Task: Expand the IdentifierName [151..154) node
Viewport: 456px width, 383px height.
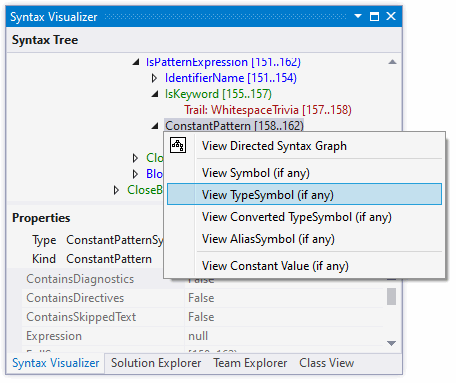Action: [x=154, y=78]
